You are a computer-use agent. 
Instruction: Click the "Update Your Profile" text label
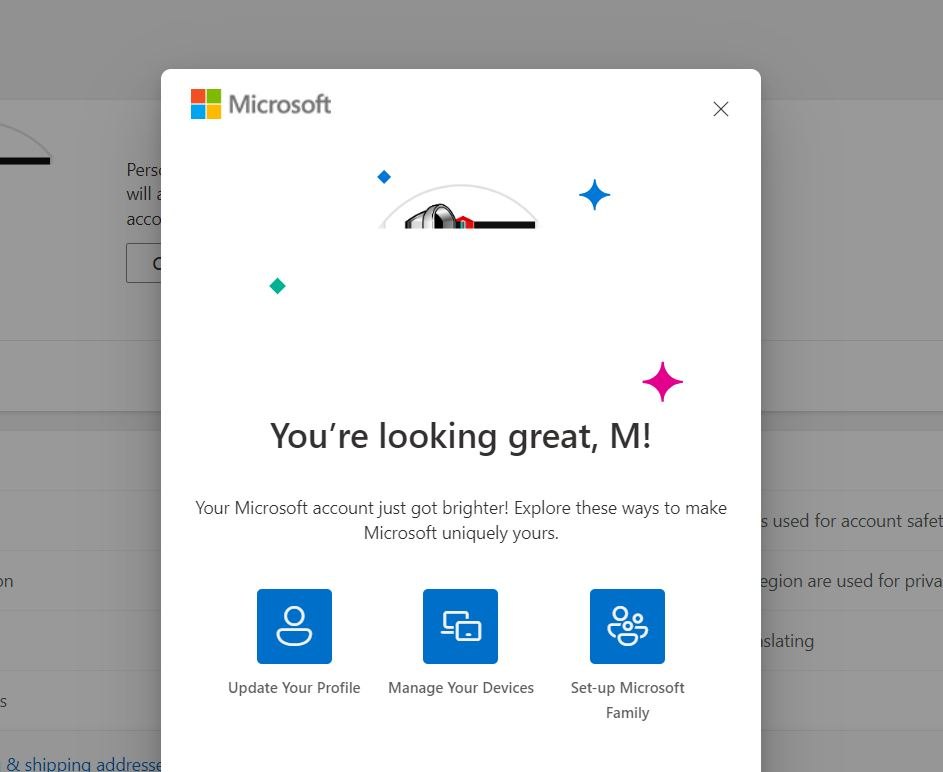coord(294,688)
